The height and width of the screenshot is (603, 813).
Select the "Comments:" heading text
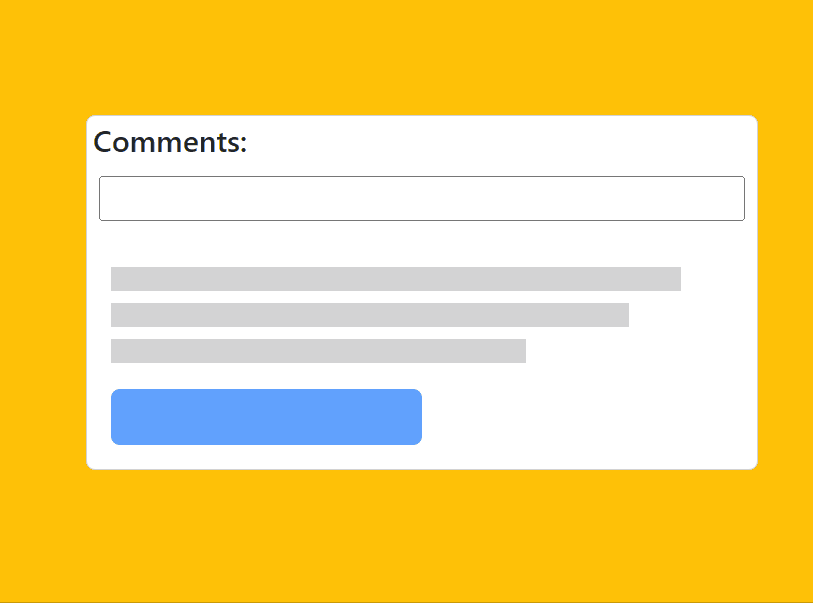(x=170, y=142)
